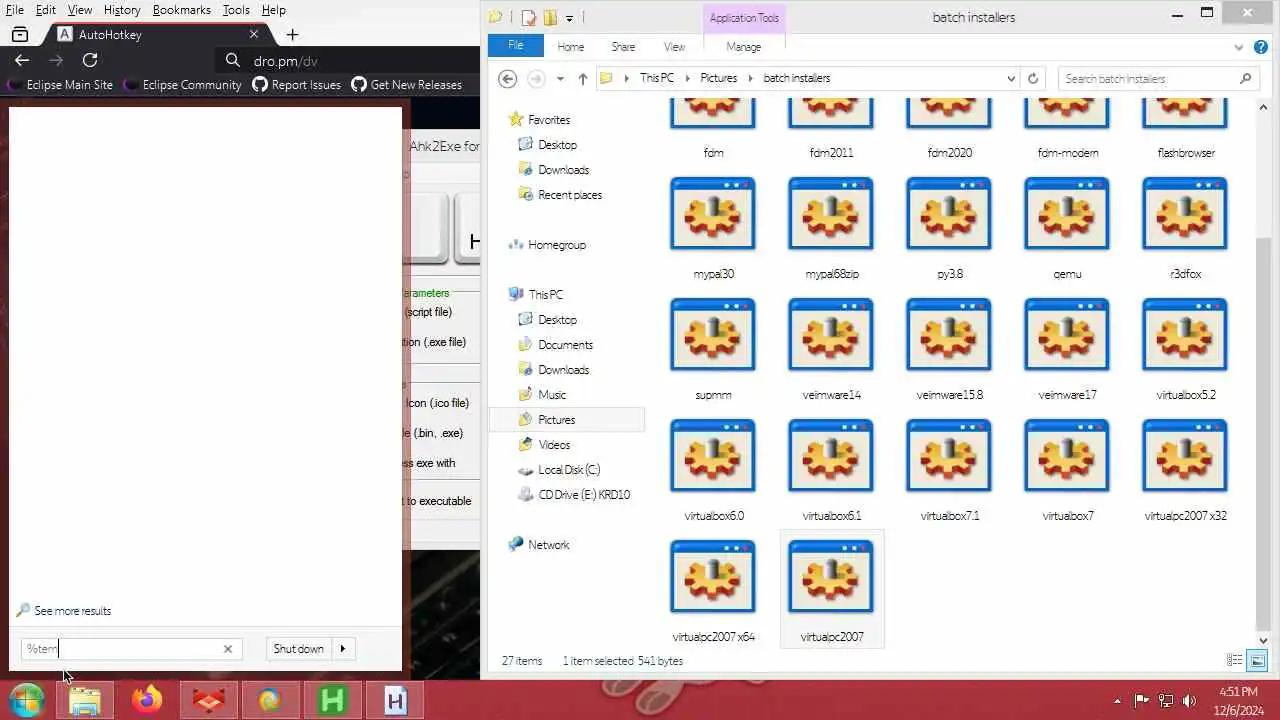Select the vmware14 batch file icon

831,335
